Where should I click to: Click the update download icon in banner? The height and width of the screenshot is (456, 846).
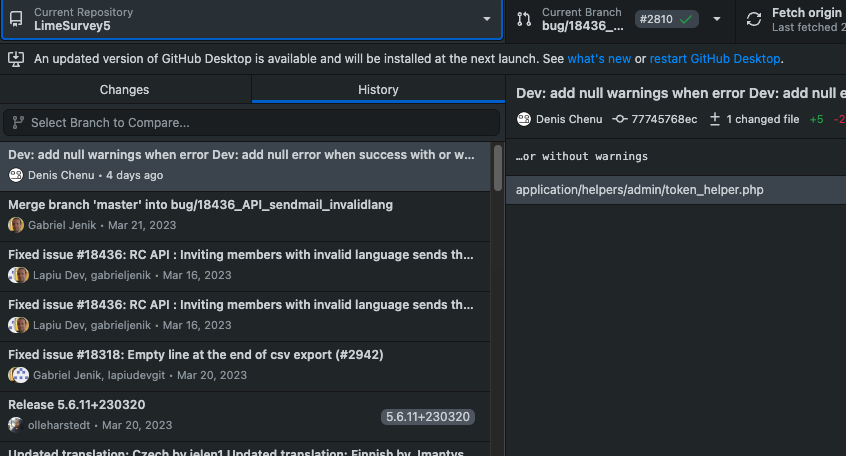coord(16,59)
